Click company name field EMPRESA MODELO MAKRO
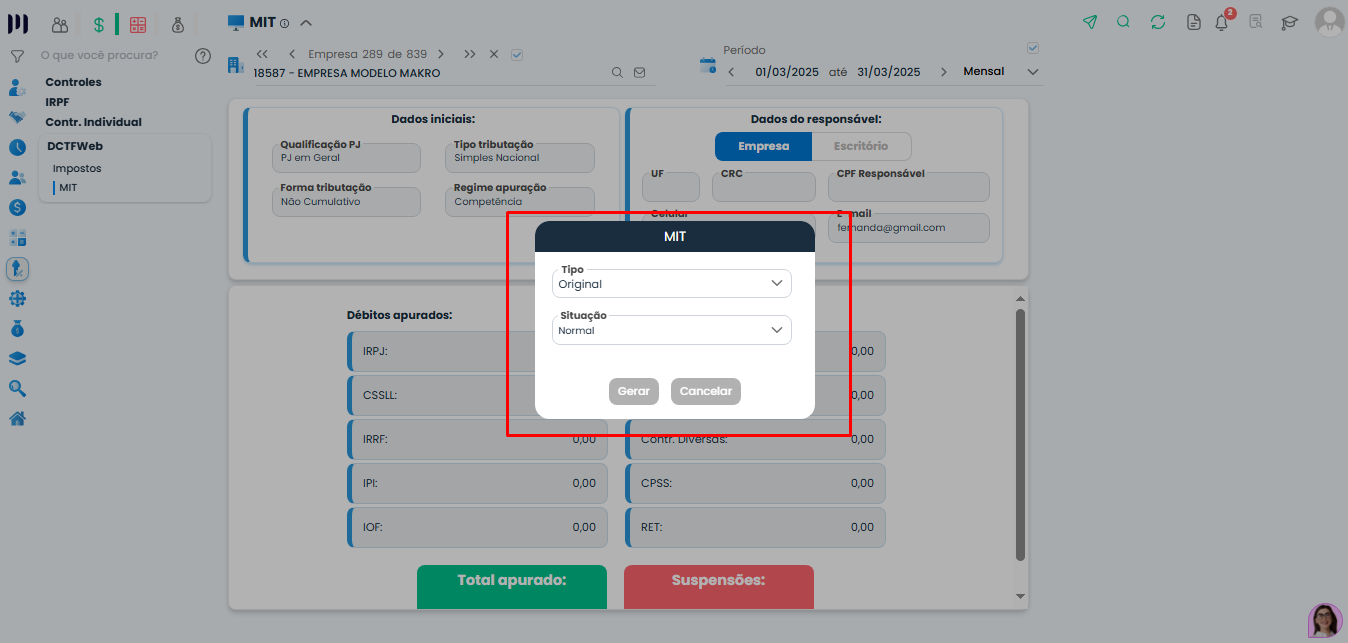The image size is (1348, 643). pos(347,73)
